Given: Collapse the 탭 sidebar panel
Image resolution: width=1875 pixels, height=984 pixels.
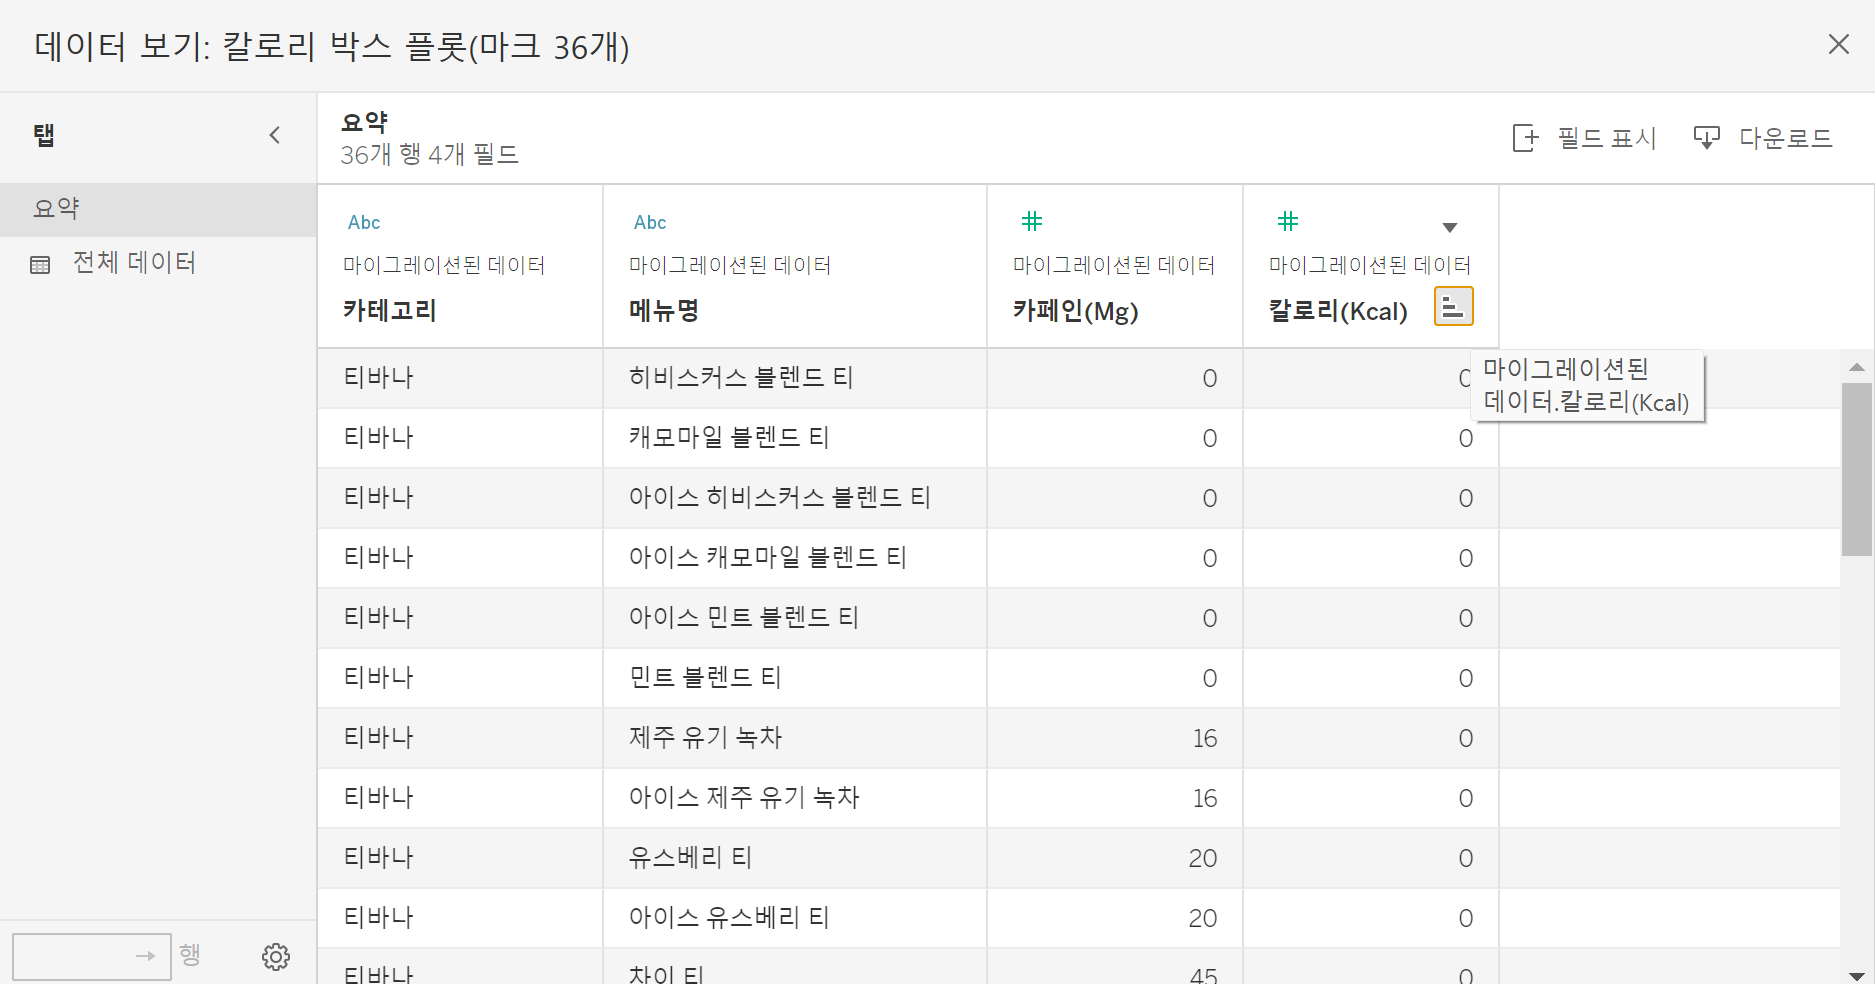Looking at the screenshot, I should tap(275, 135).
